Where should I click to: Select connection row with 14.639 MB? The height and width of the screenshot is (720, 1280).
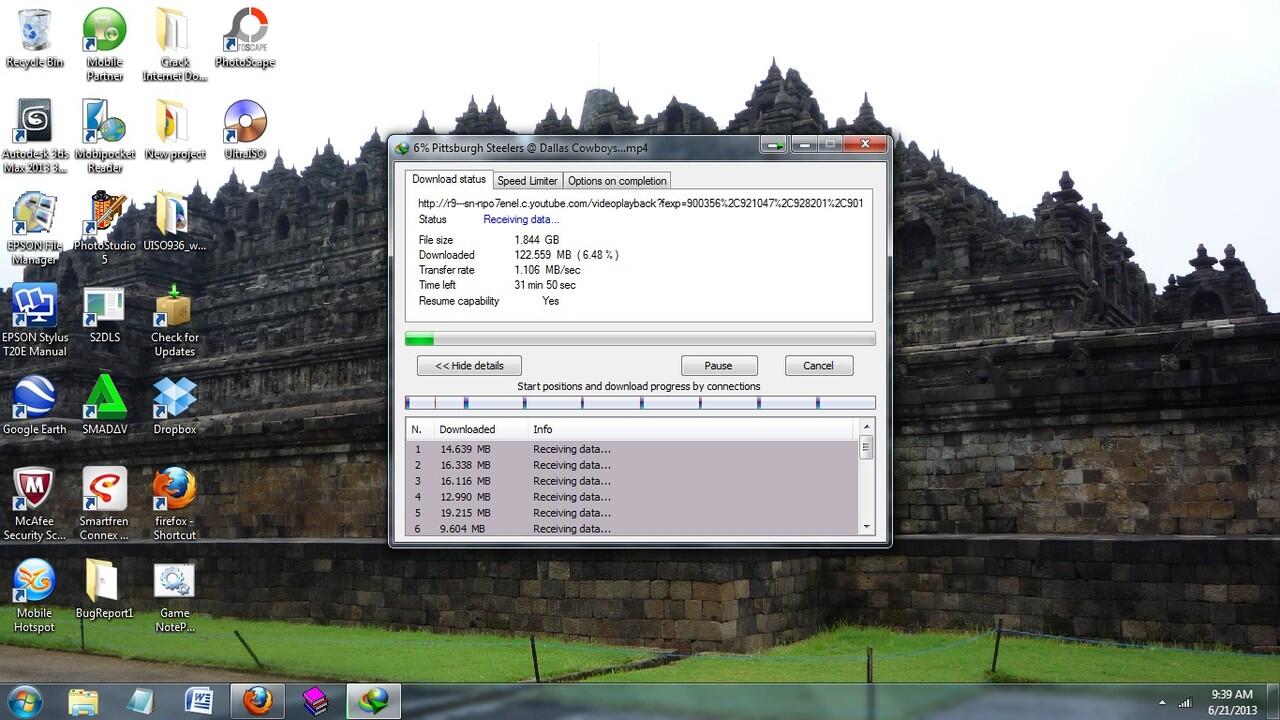[632, 450]
